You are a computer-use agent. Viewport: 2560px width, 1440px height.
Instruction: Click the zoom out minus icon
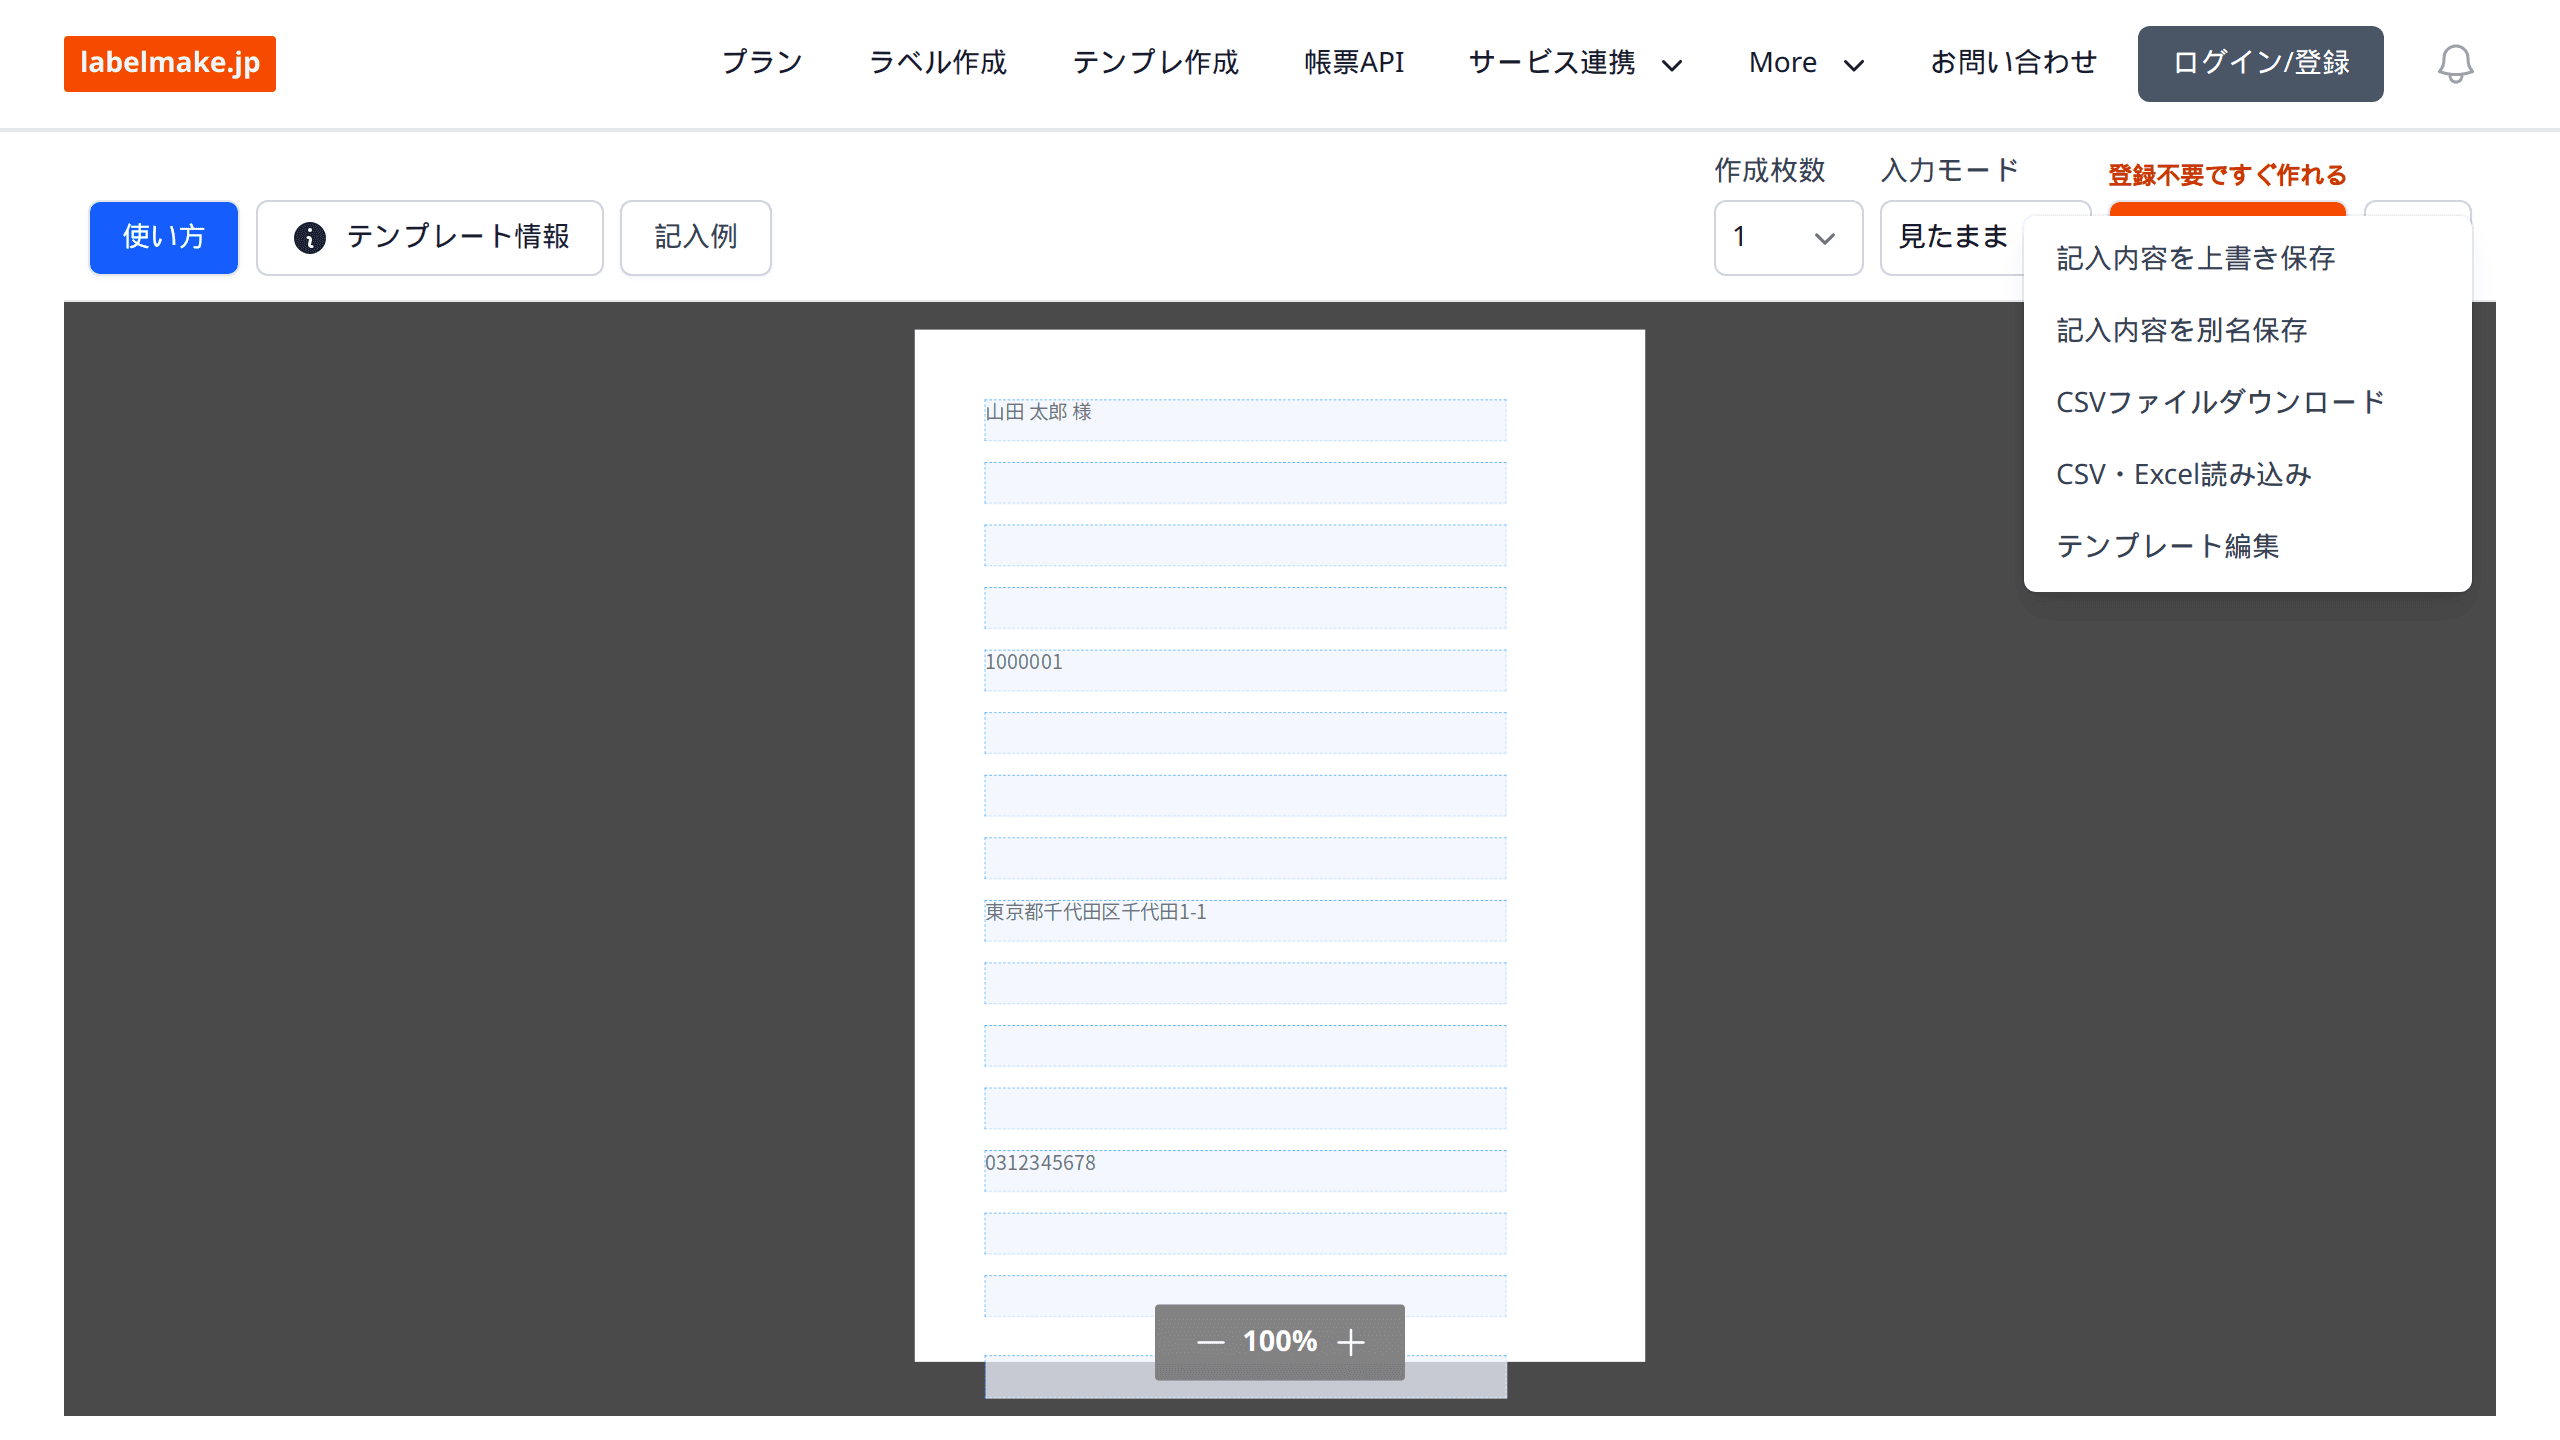(x=1210, y=1342)
